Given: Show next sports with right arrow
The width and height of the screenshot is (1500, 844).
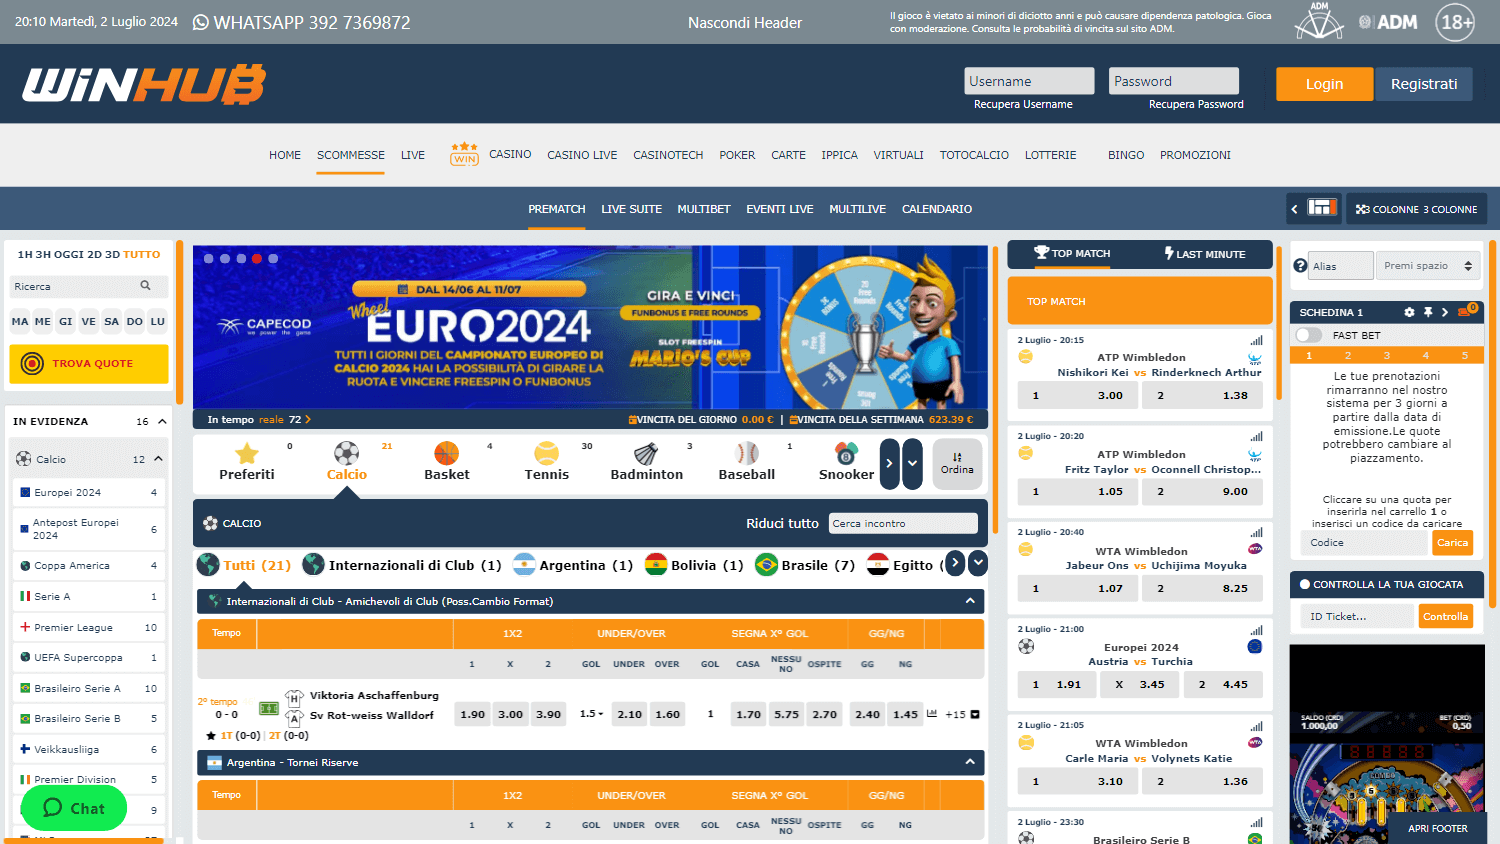Looking at the screenshot, I should tap(889, 464).
